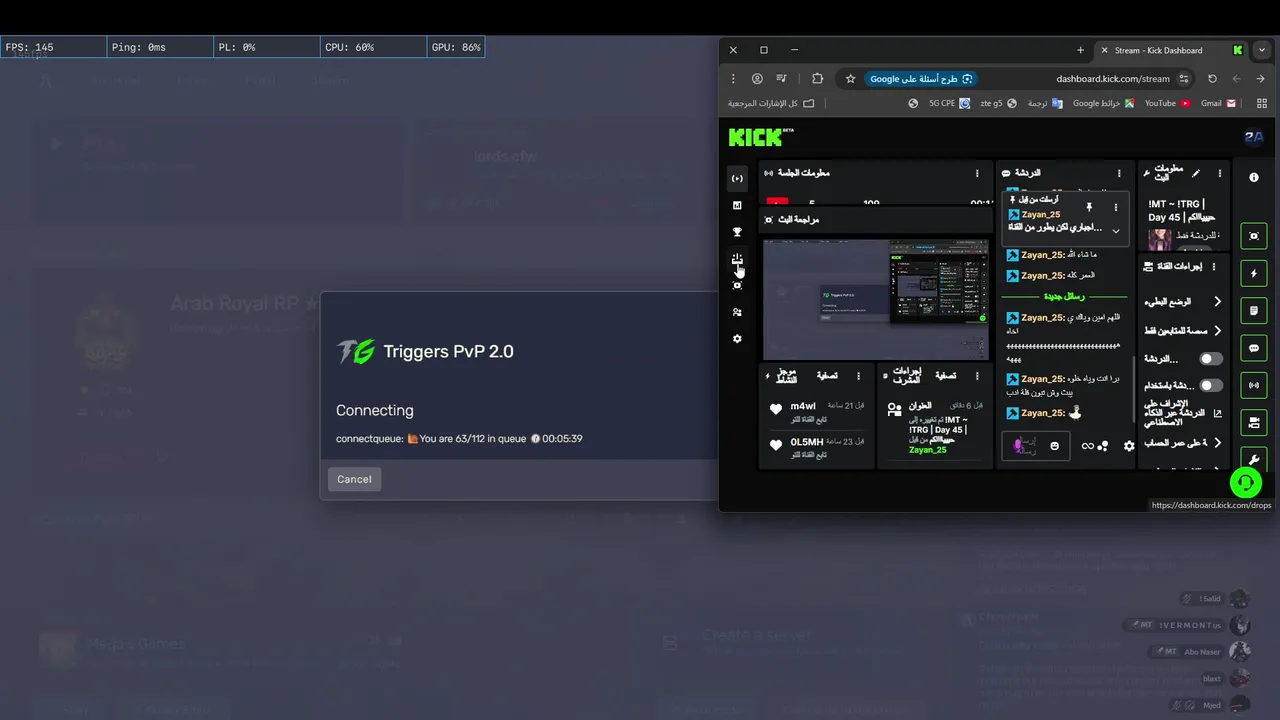The width and height of the screenshot is (1280, 720).
Task: Toggle the stream preview widget icon on right bar
Action: [1254, 236]
